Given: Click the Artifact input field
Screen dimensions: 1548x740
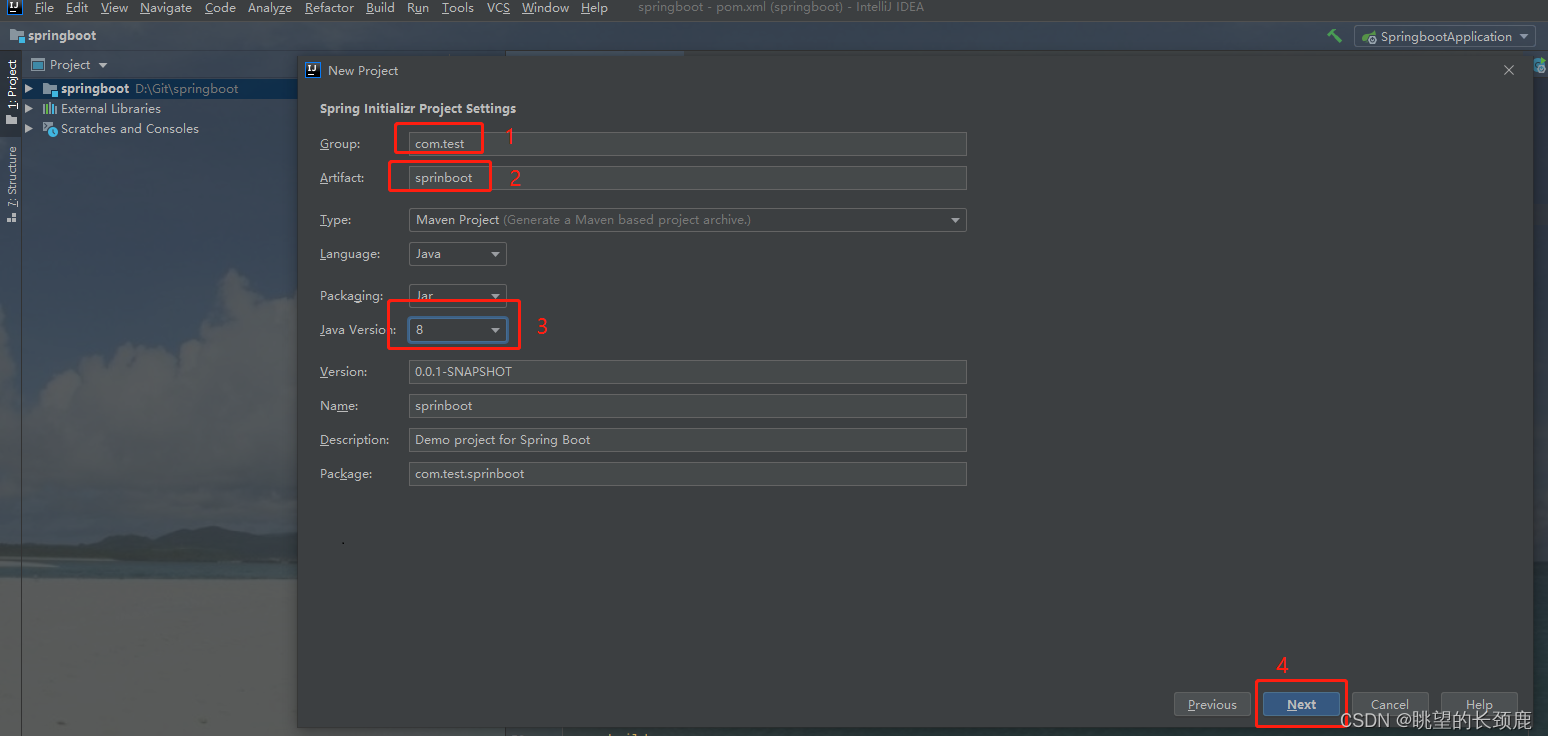Looking at the screenshot, I should click(x=688, y=178).
